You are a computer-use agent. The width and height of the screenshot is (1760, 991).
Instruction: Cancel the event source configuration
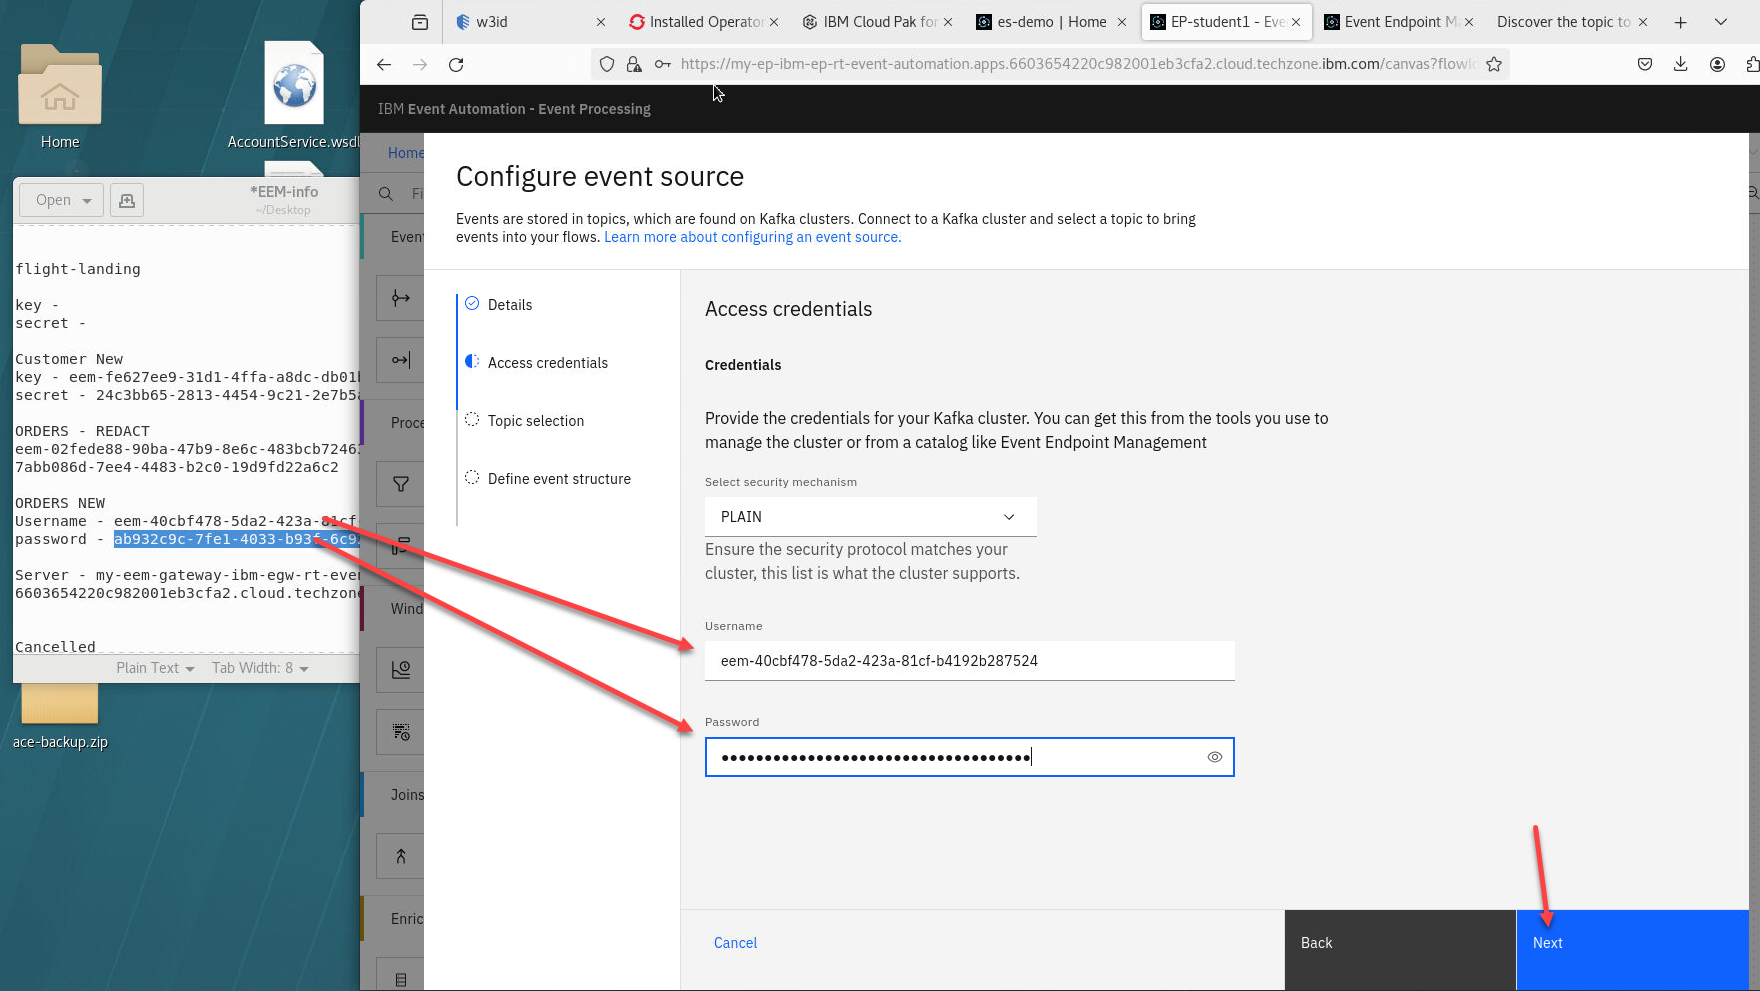point(735,943)
